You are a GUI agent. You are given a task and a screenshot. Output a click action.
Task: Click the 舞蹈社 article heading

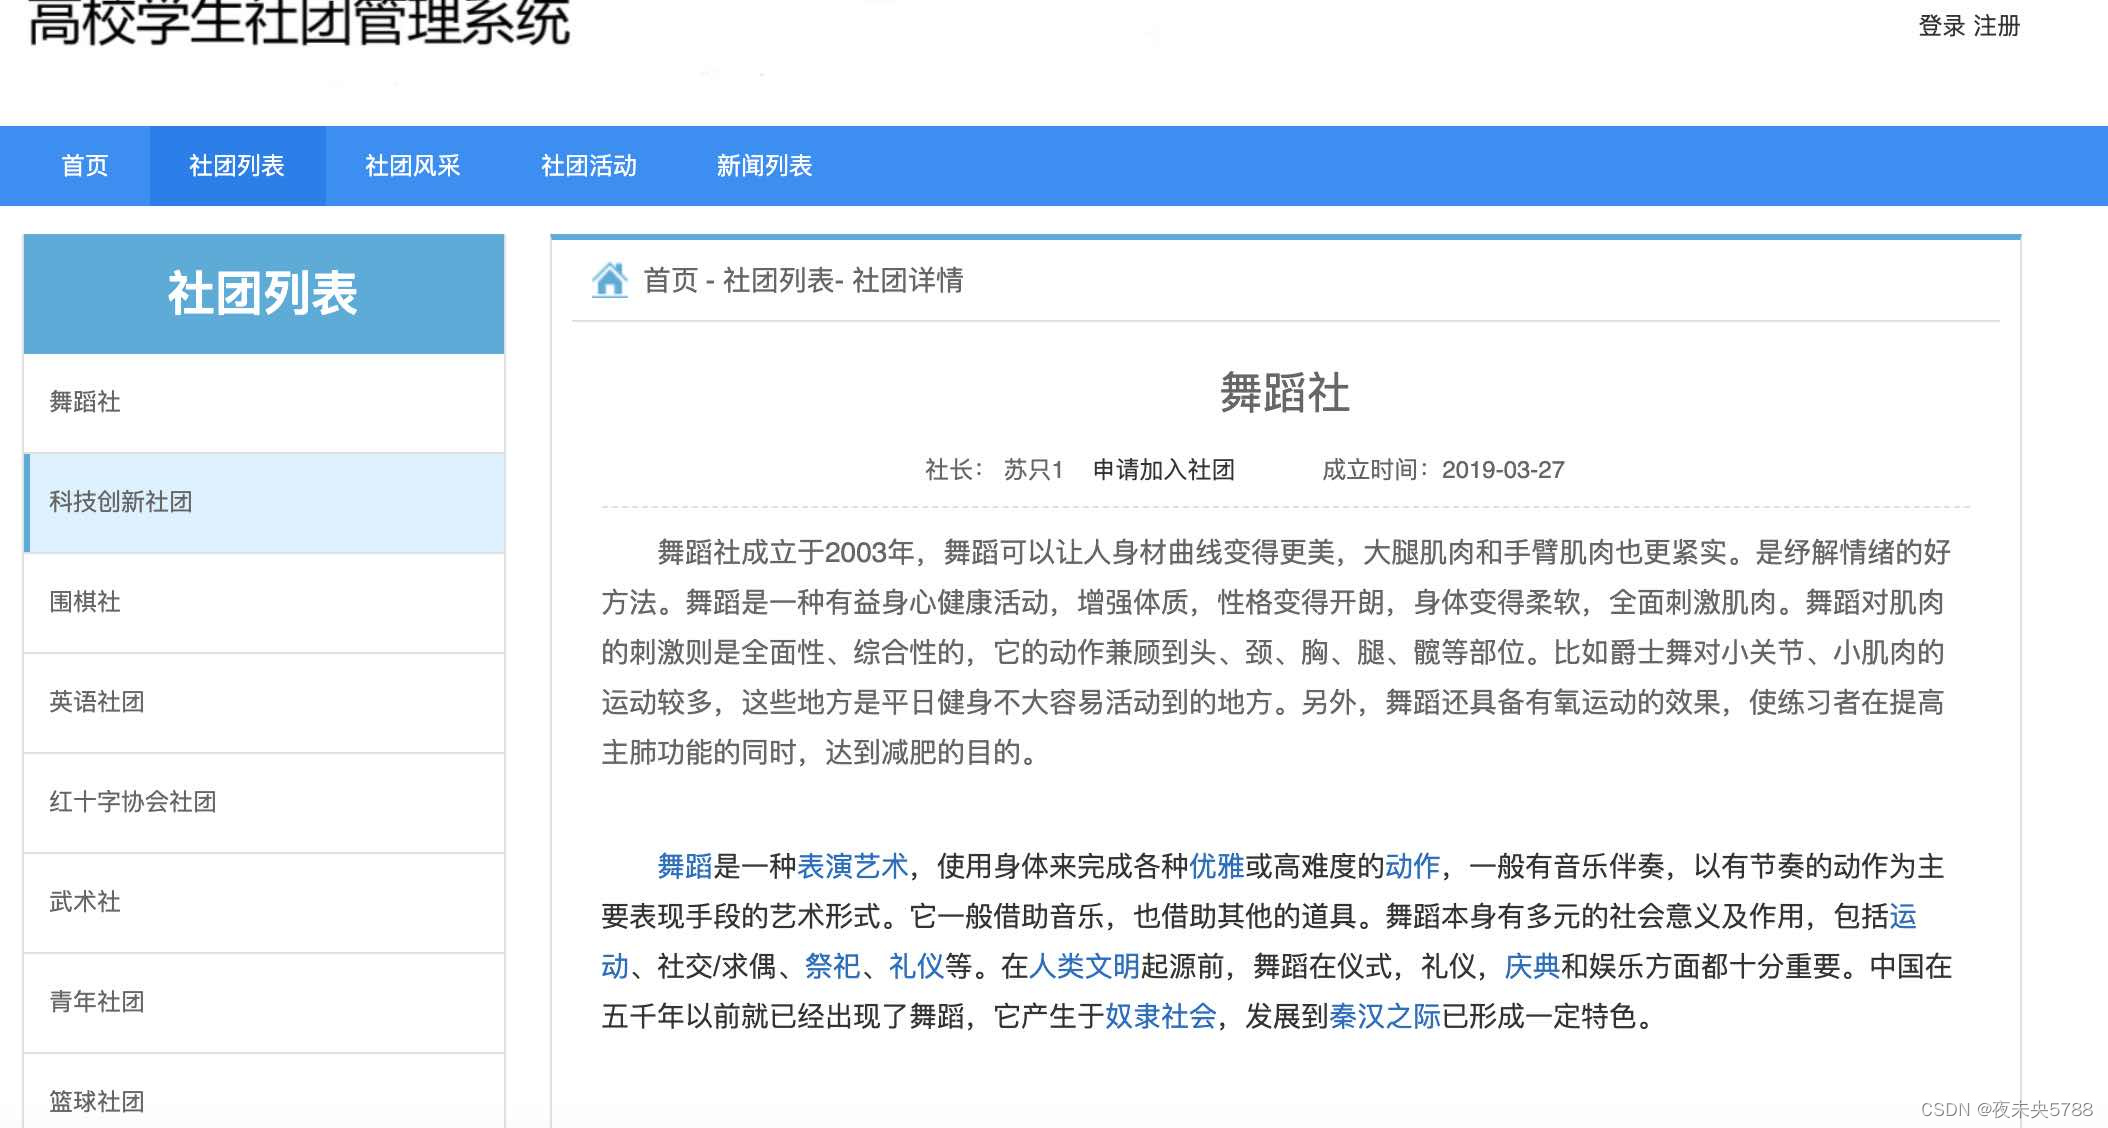click(x=1285, y=393)
